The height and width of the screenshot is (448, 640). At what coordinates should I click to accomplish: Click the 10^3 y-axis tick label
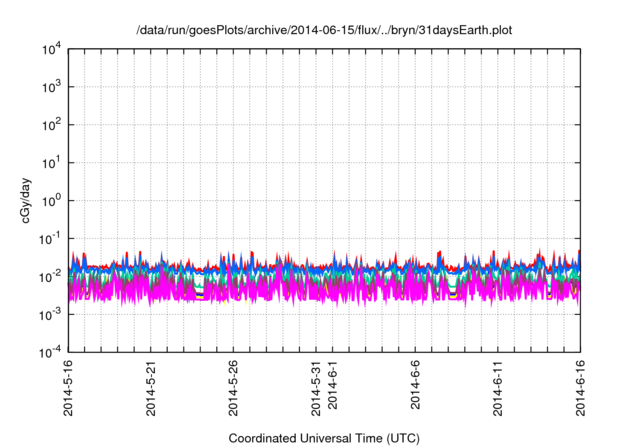pyautogui.click(x=52, y=88)
